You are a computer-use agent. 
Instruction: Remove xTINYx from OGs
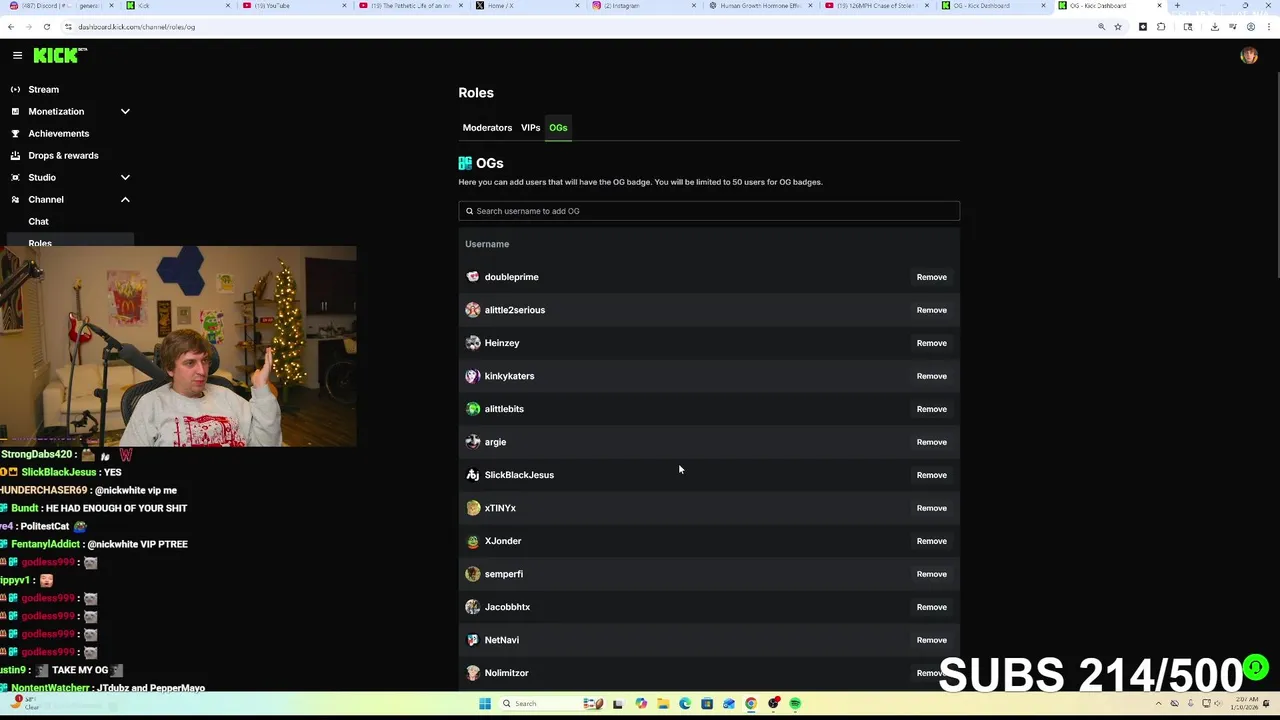pos(931,508)
